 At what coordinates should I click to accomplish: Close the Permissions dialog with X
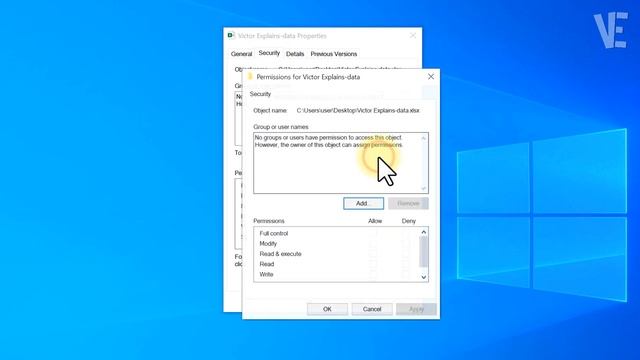click(431, 77)
